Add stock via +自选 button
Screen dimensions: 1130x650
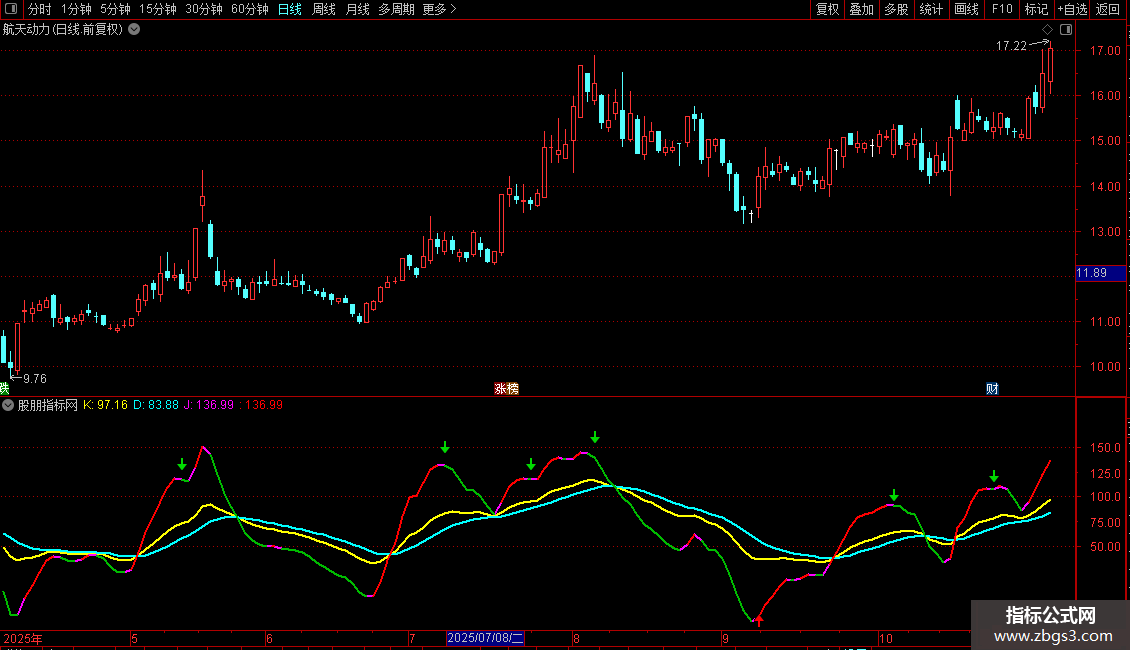(x=1071, y=10)
